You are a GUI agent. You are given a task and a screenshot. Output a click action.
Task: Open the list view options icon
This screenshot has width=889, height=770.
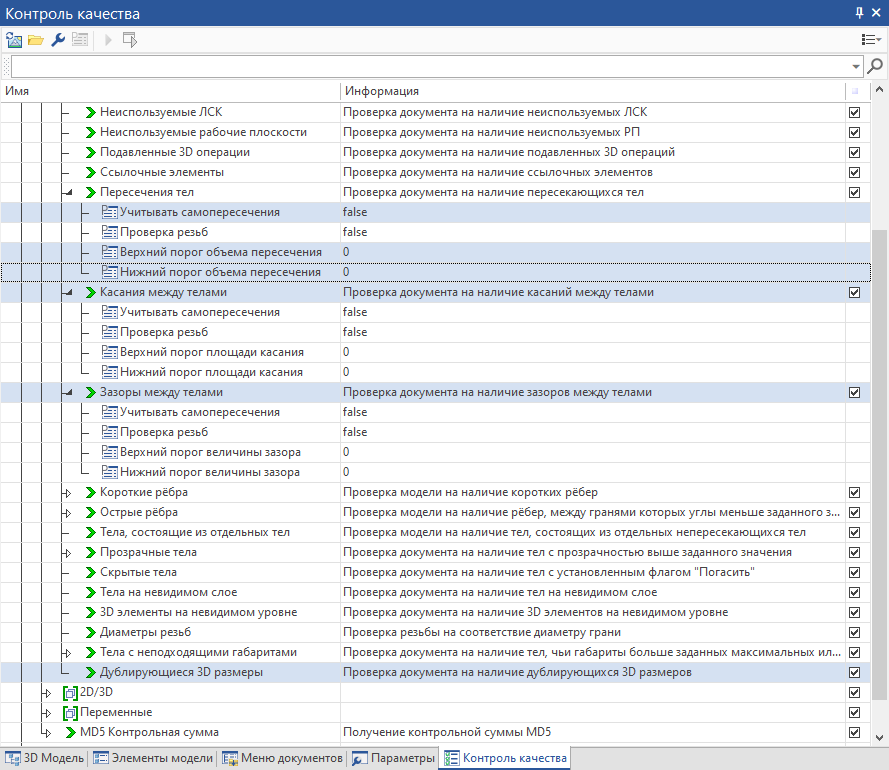(x=871, y=40)
